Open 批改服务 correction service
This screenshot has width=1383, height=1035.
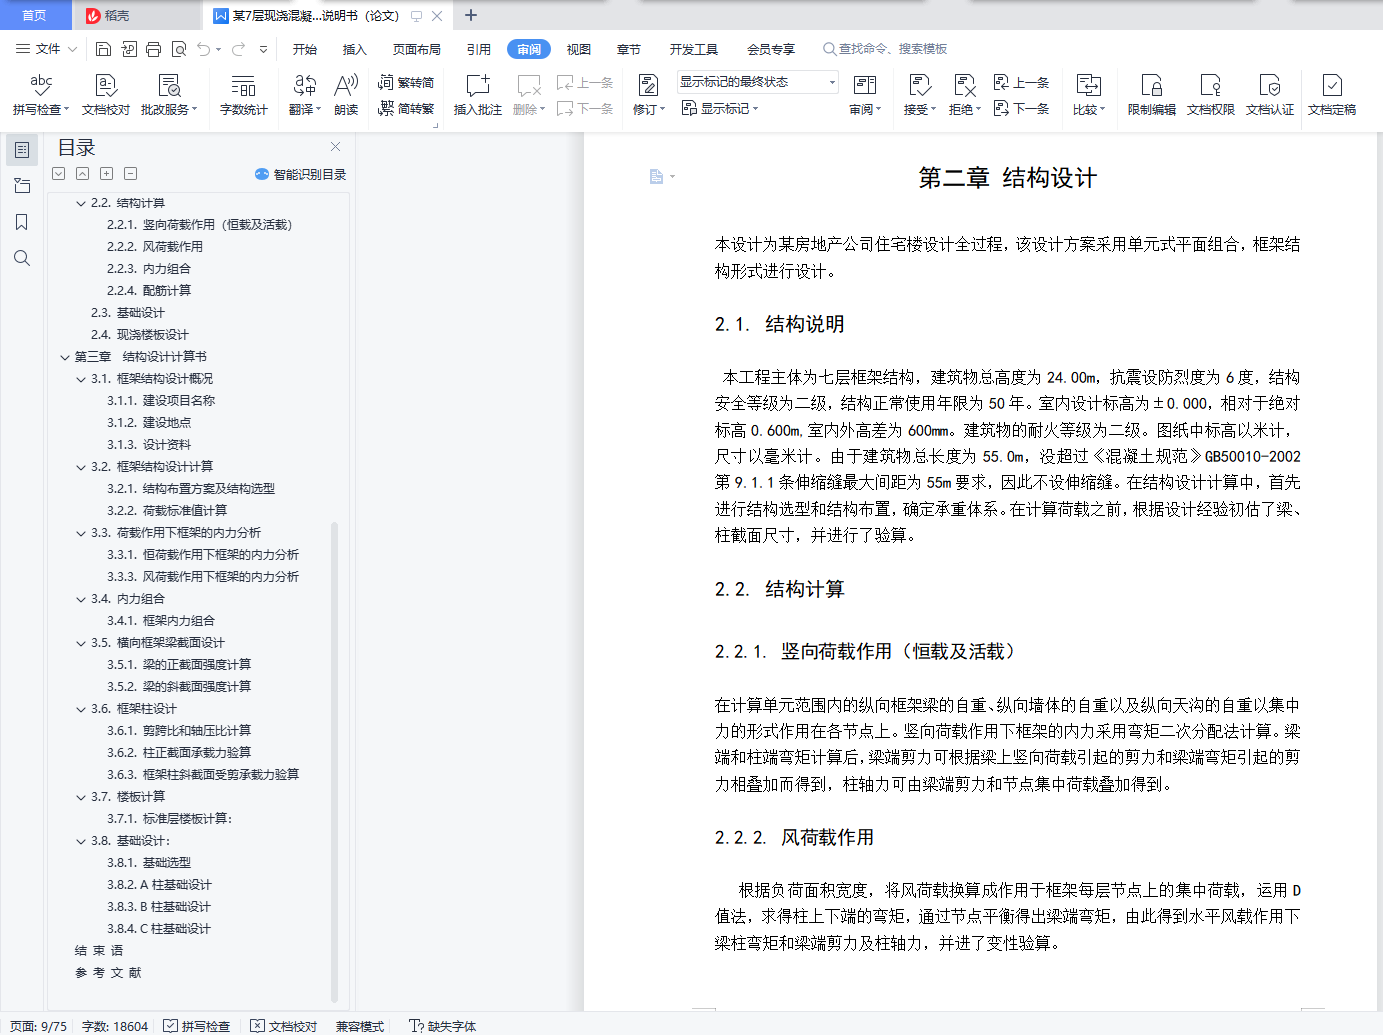(x=169, y=95)
